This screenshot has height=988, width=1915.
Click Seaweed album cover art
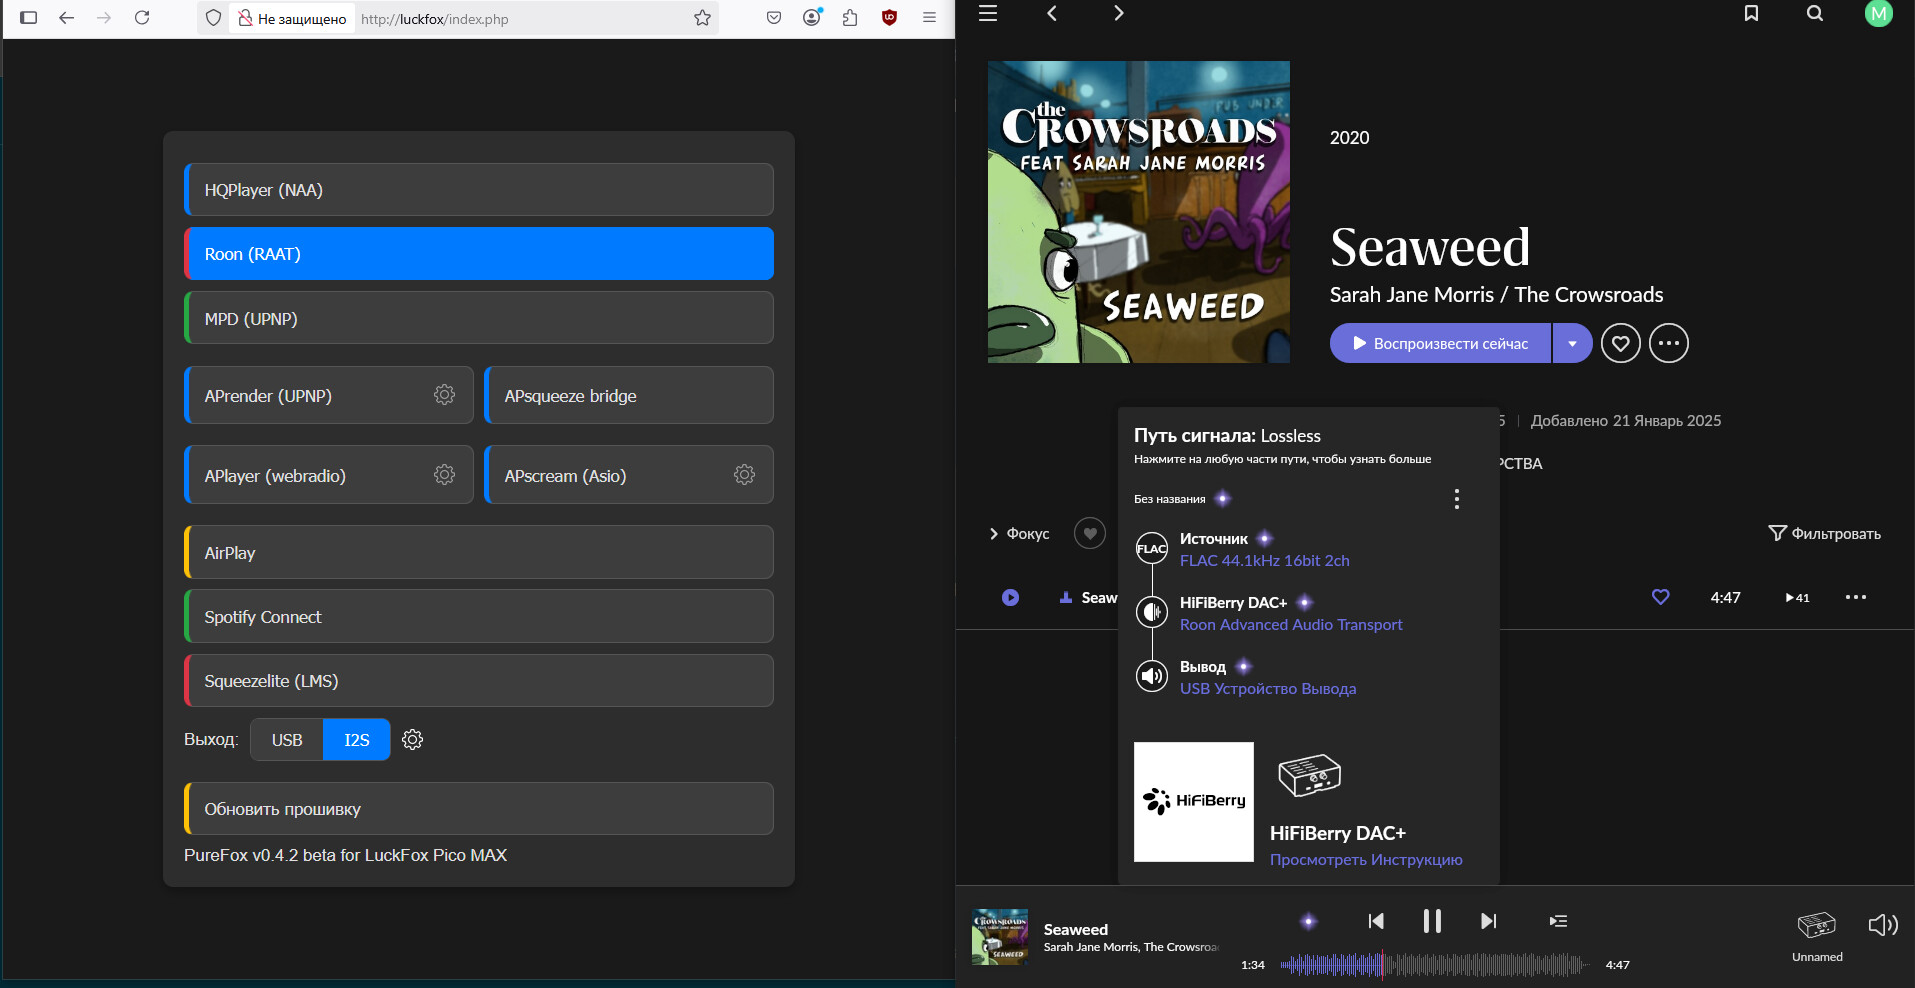(1139, 212)
